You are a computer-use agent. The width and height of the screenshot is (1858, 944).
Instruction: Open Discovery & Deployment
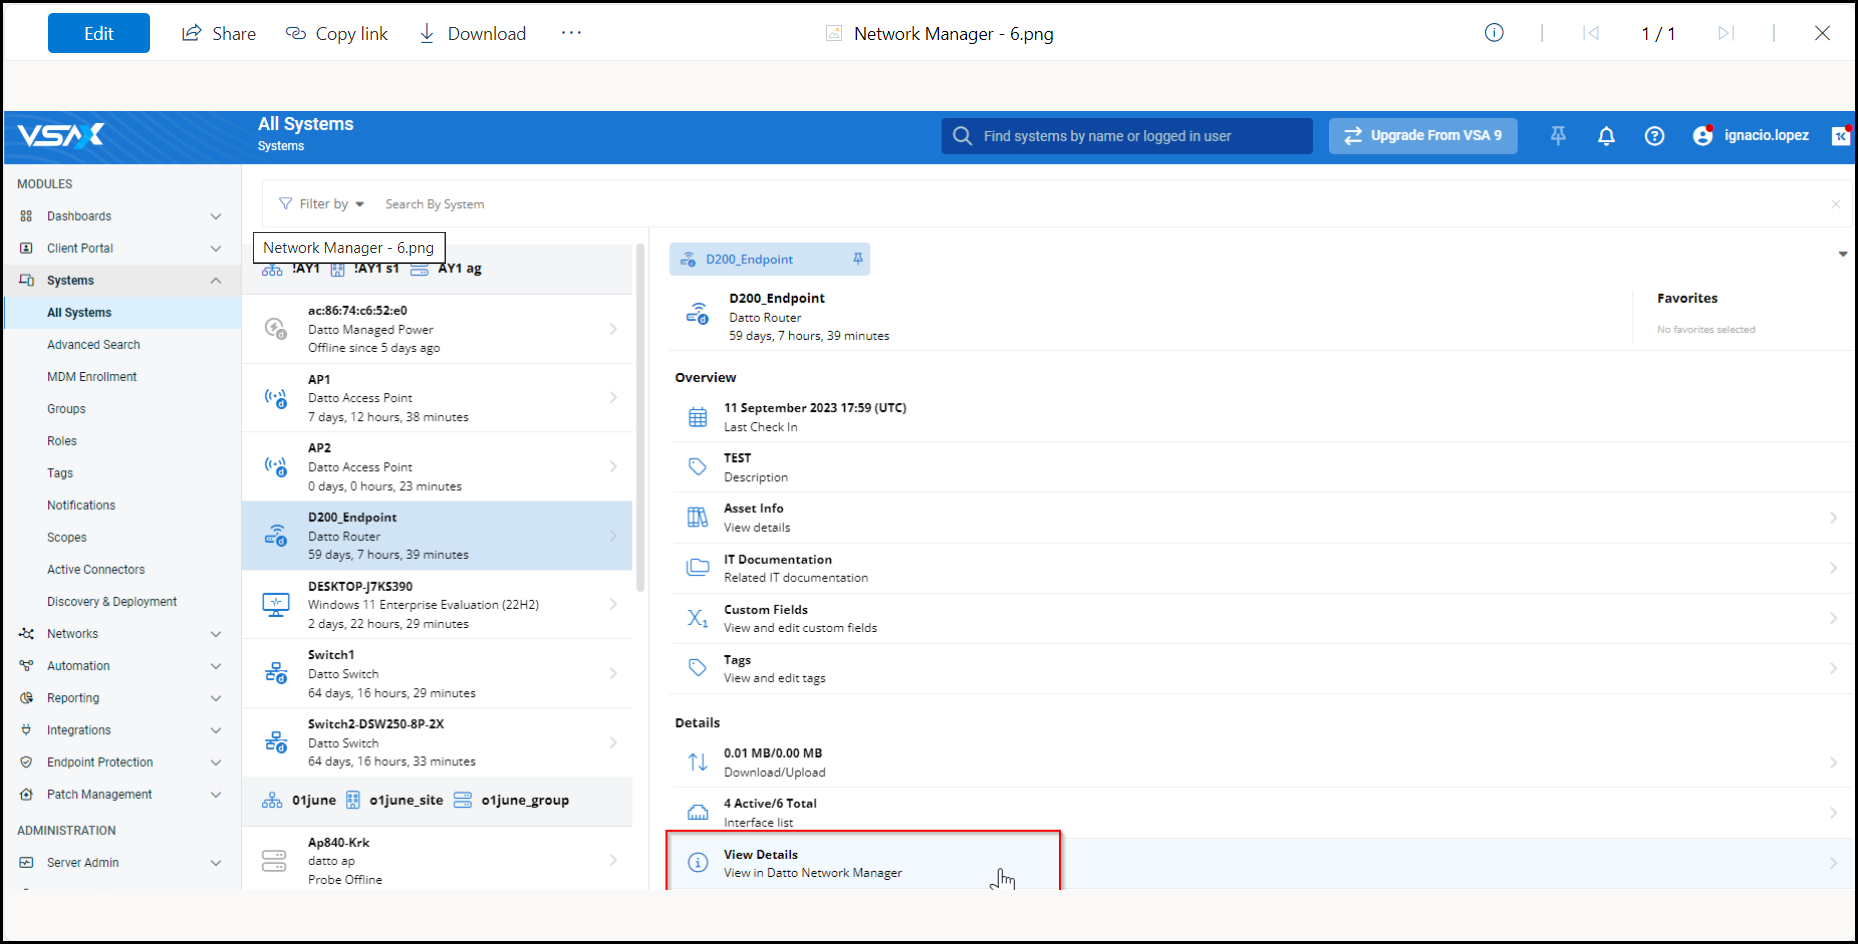[112, 601]
